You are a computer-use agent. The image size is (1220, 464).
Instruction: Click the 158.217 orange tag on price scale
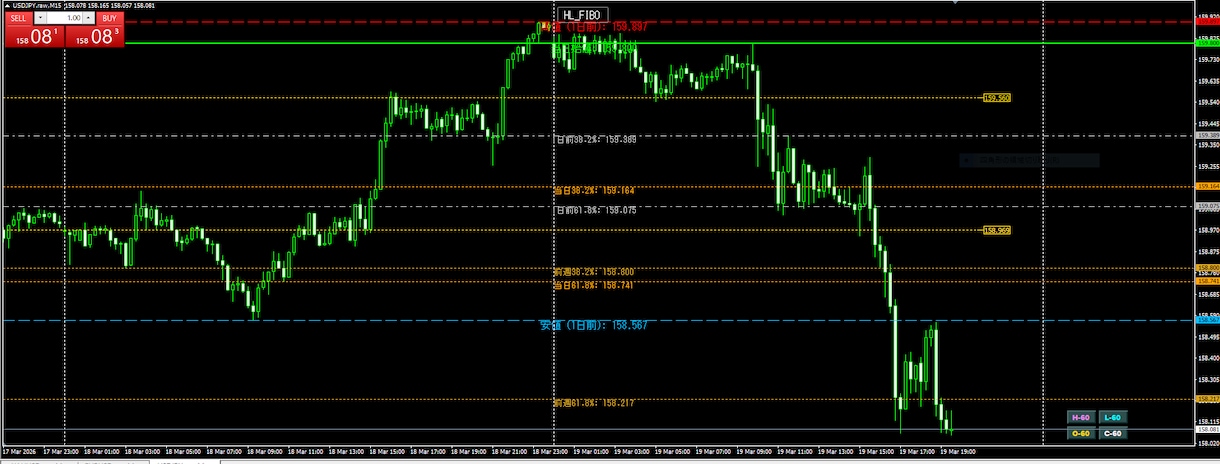pyautogui.click(x=1207, y=399)
